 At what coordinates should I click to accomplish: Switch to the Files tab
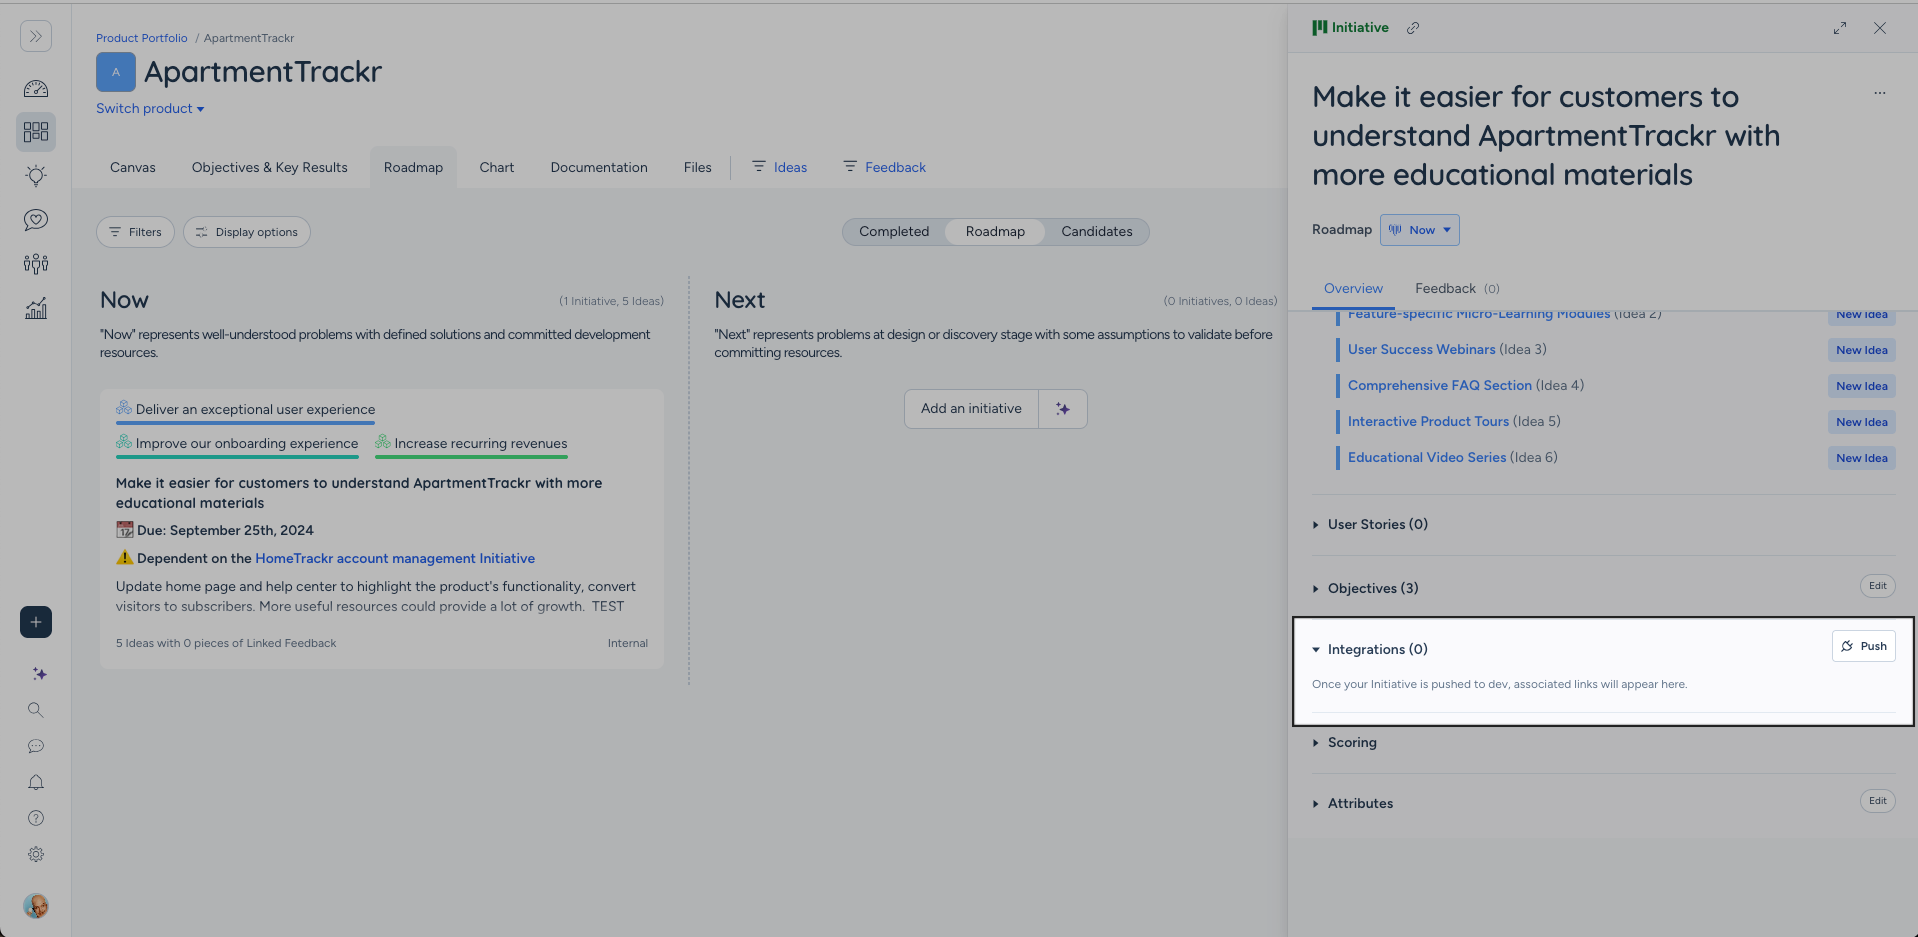pyautogui.click(x=698, y=168)
